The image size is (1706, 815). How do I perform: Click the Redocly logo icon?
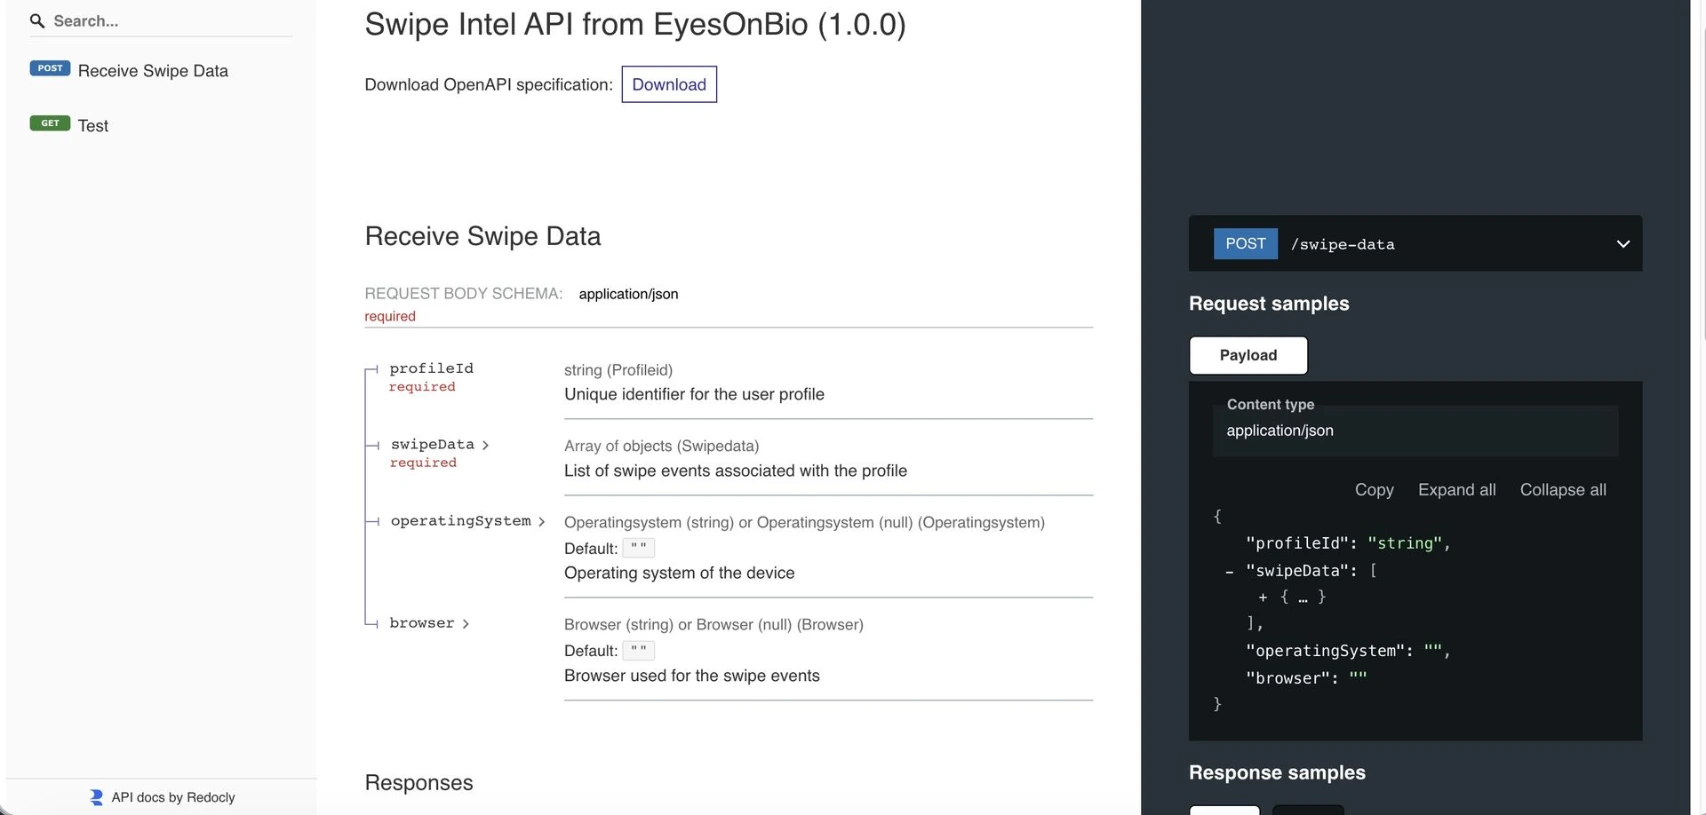pos(96,797)
